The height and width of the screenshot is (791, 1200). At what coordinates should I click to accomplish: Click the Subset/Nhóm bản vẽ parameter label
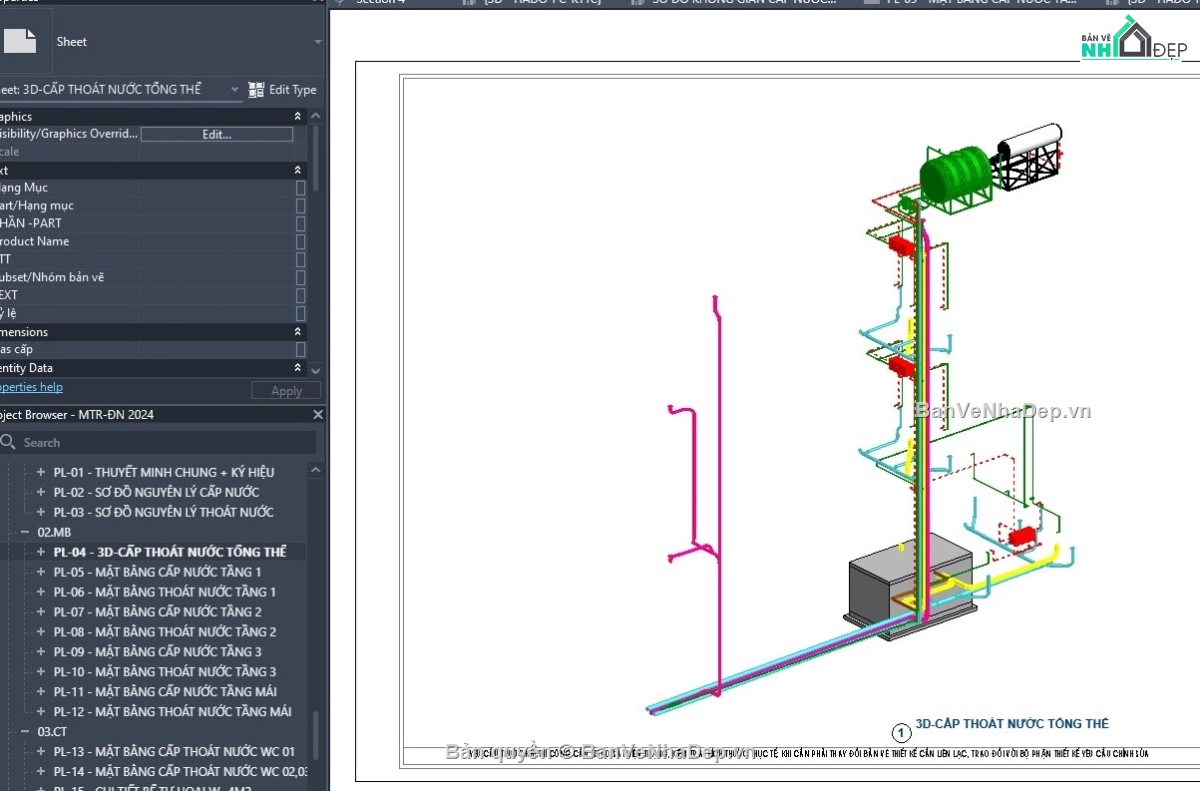(52, 278)
